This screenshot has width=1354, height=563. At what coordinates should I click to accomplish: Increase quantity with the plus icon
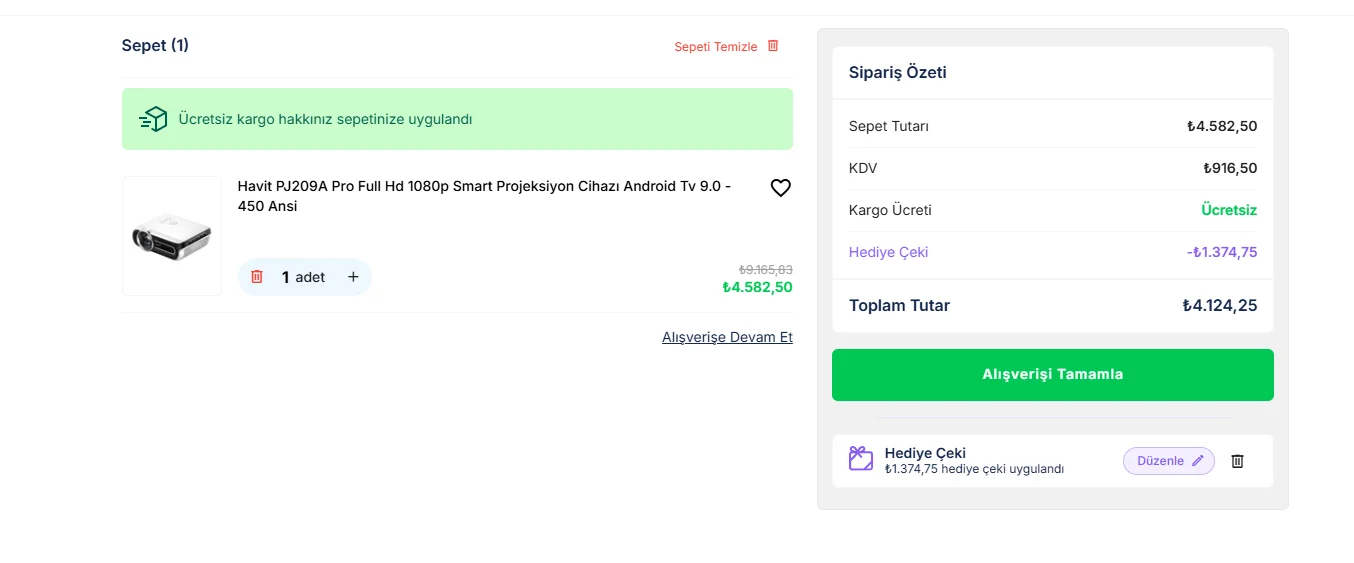353,277
